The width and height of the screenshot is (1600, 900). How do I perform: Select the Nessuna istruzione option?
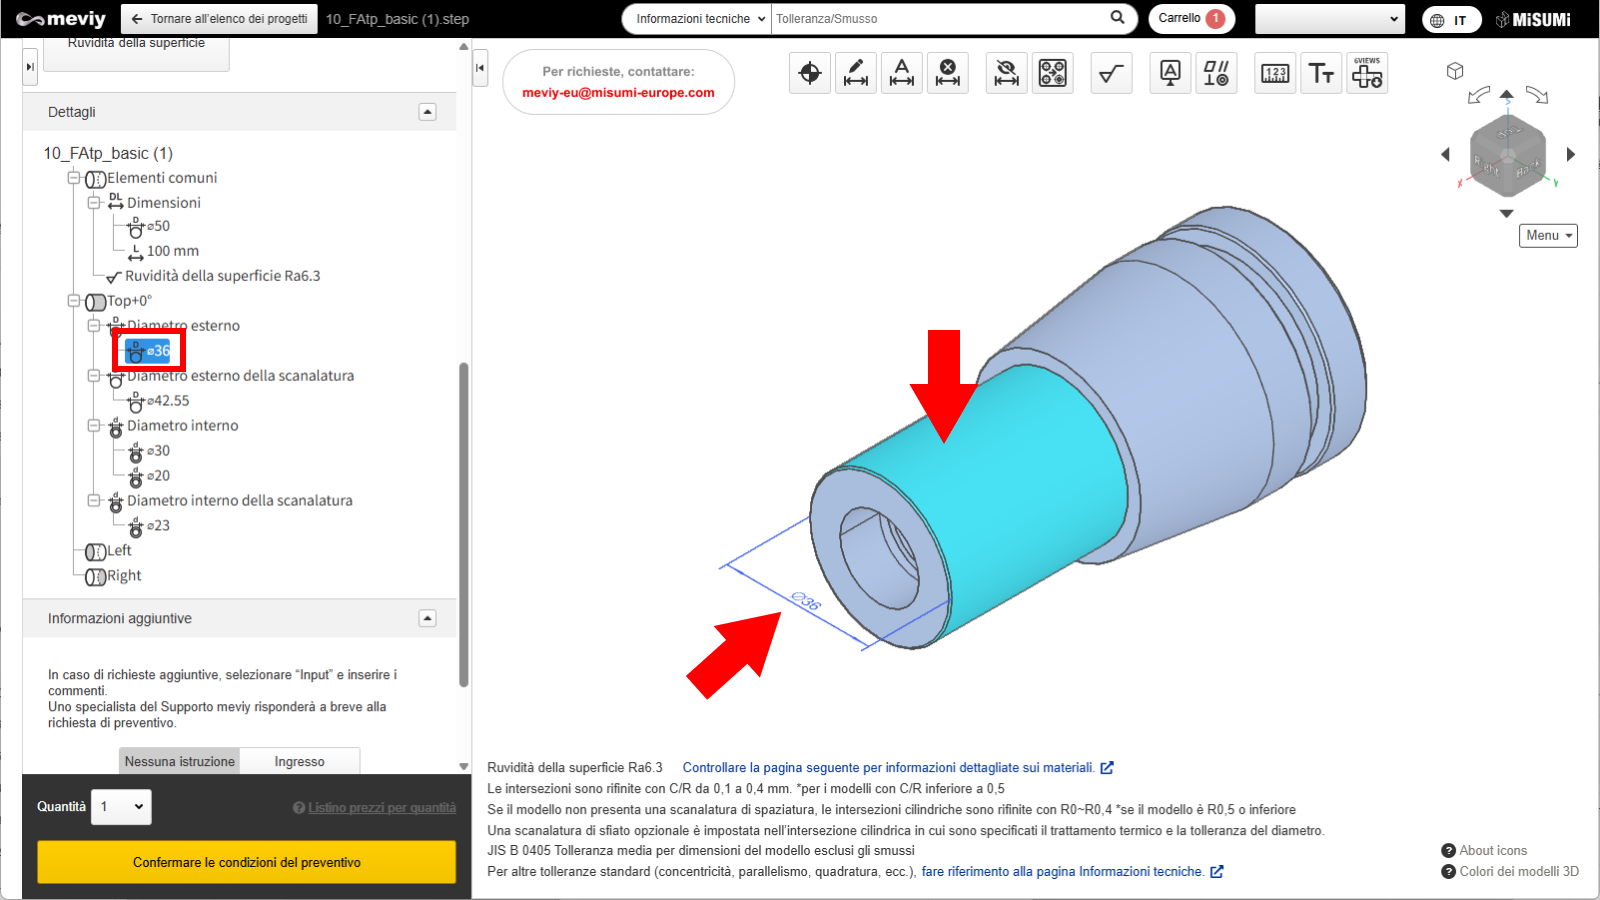pyautogui.click(x=180, y=761)
